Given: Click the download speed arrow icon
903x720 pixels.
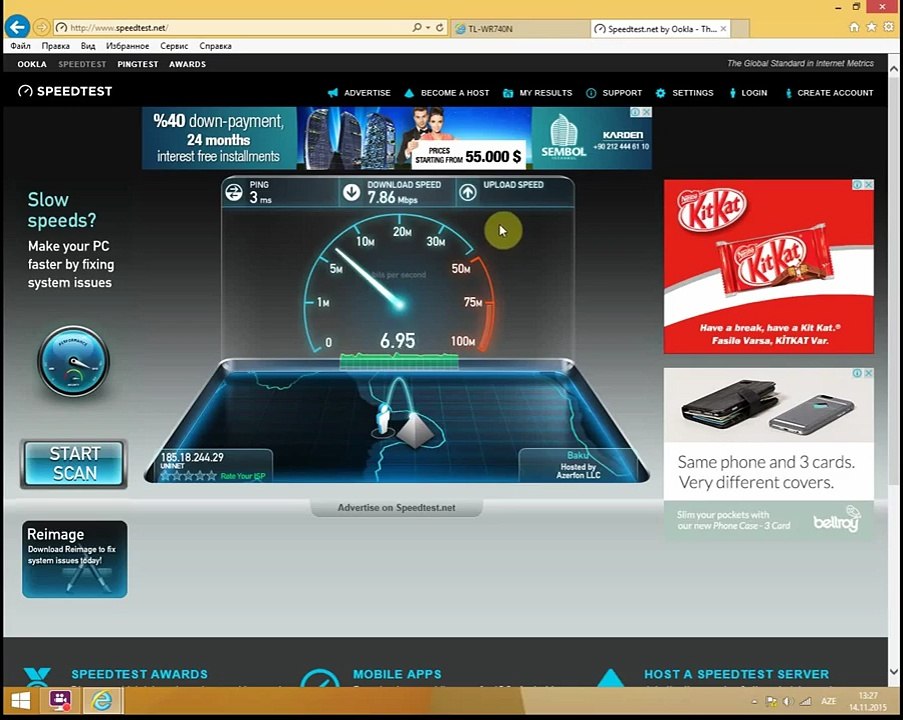Looking at the screenshot, I should click(x=351, y=192).
